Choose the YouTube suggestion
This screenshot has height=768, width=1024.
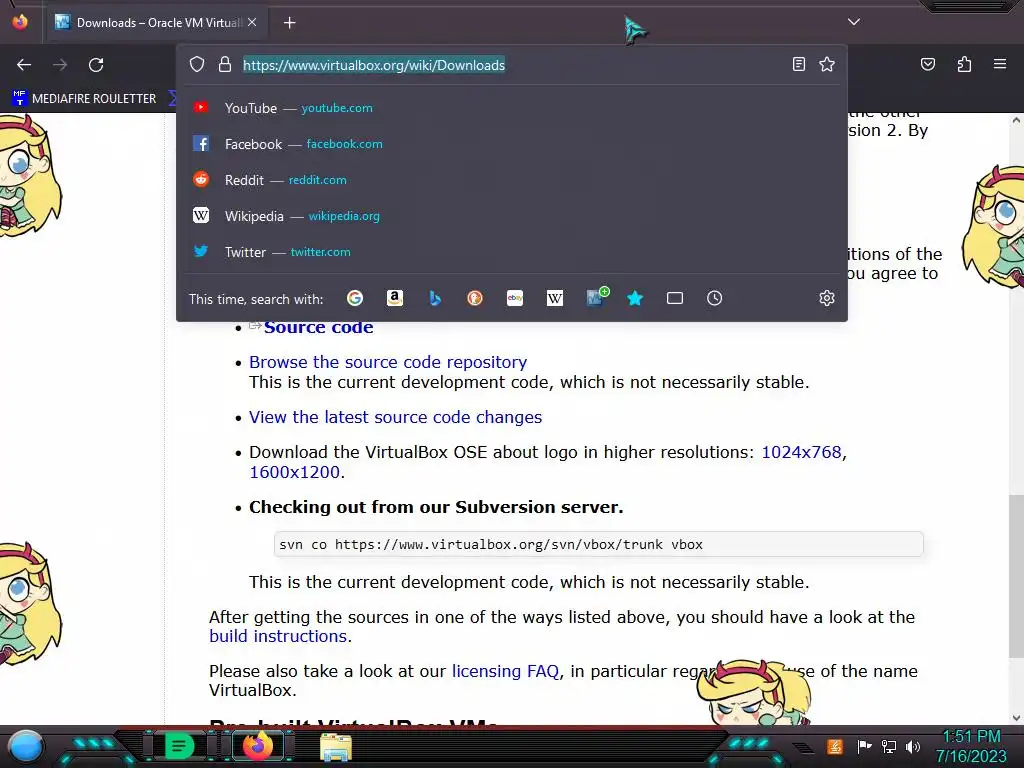[x=511, y=108]
